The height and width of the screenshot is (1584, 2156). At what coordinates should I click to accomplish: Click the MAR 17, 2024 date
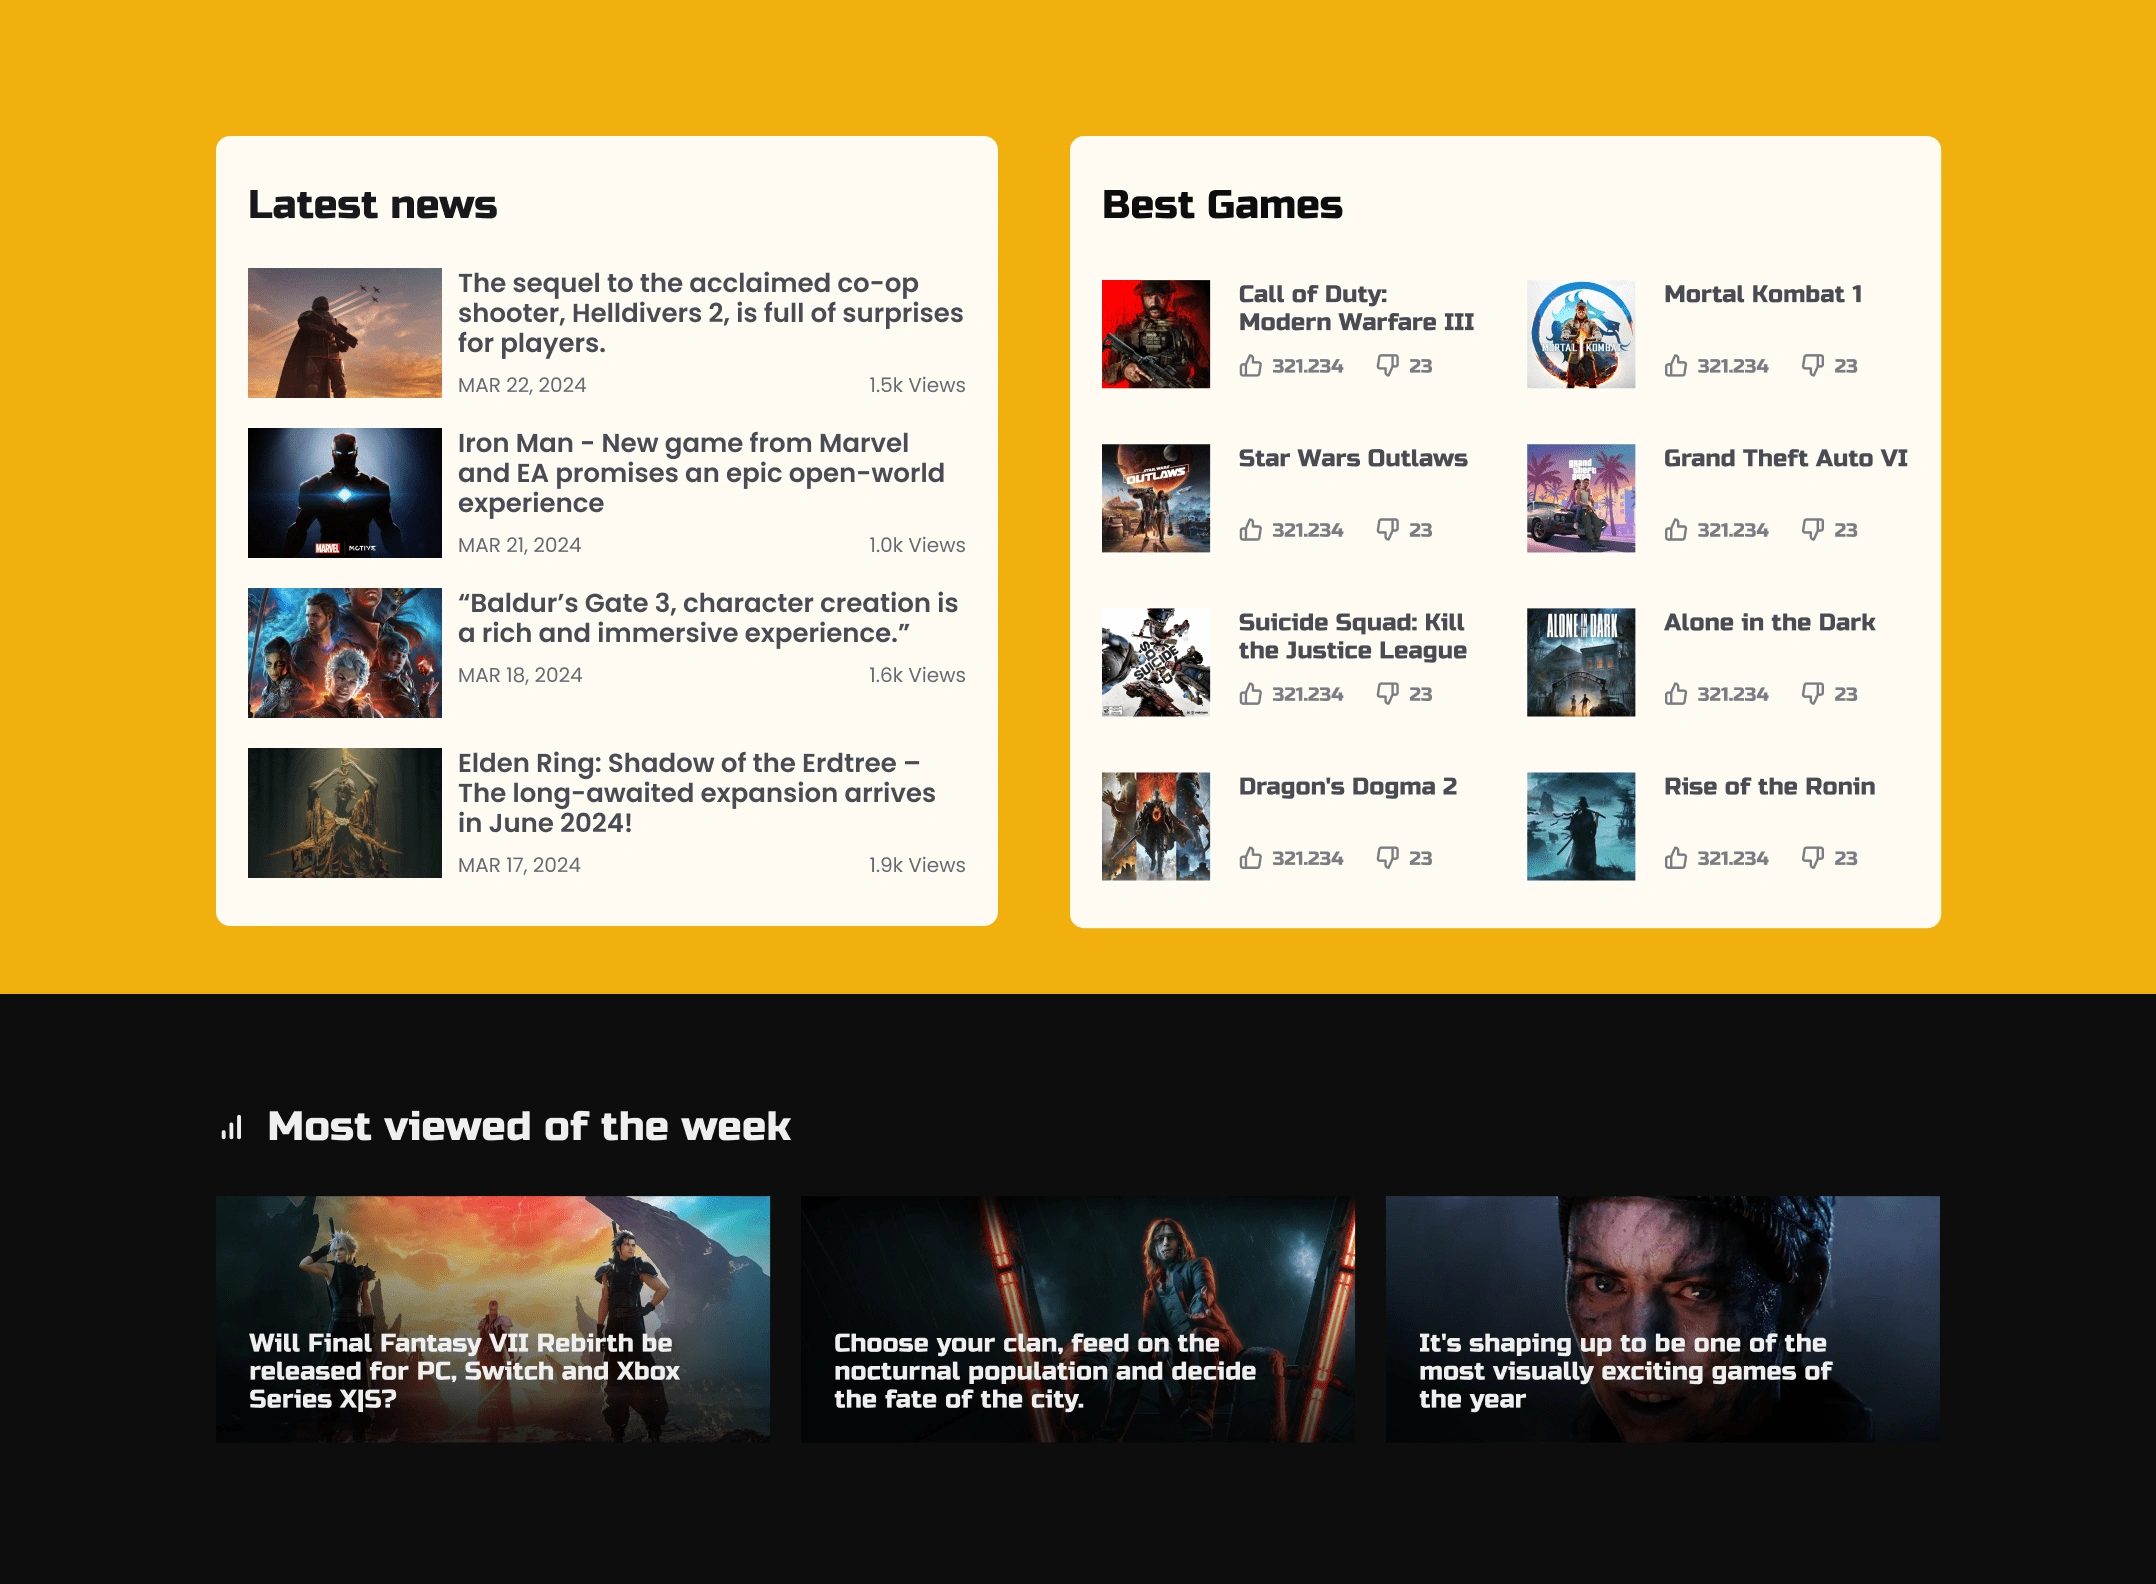(519, 865)
